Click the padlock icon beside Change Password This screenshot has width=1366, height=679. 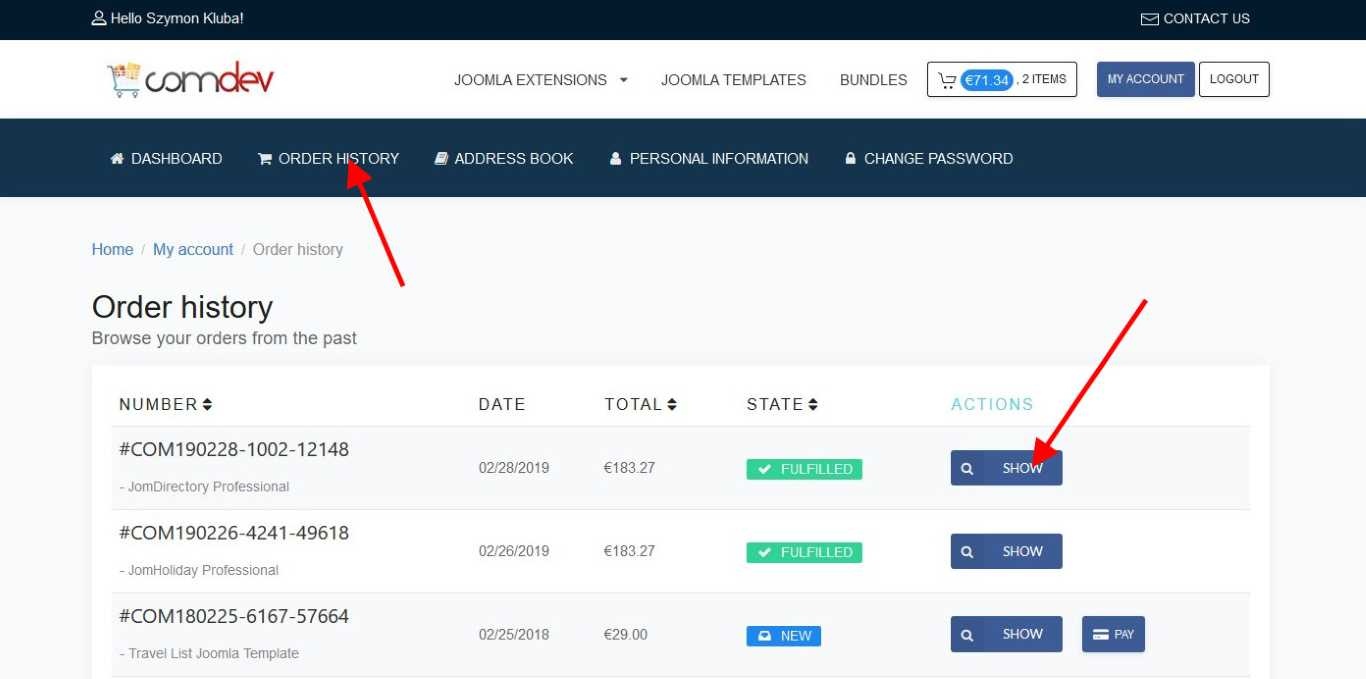click(x=851, y=158)
